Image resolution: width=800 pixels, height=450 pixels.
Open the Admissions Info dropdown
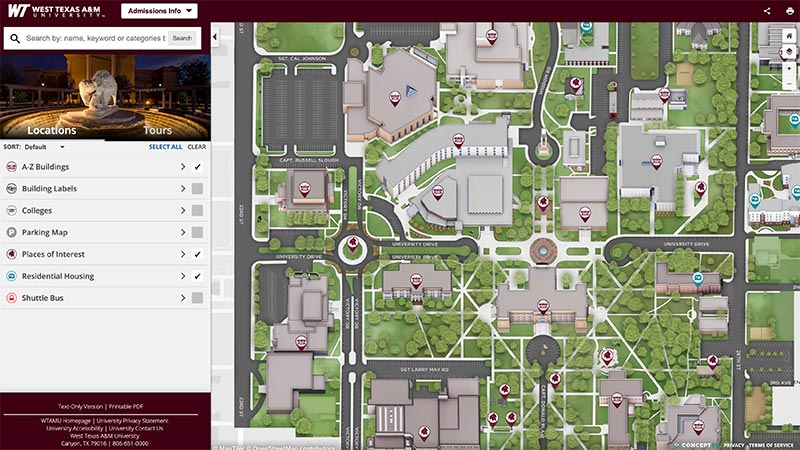tap(159, 11)
